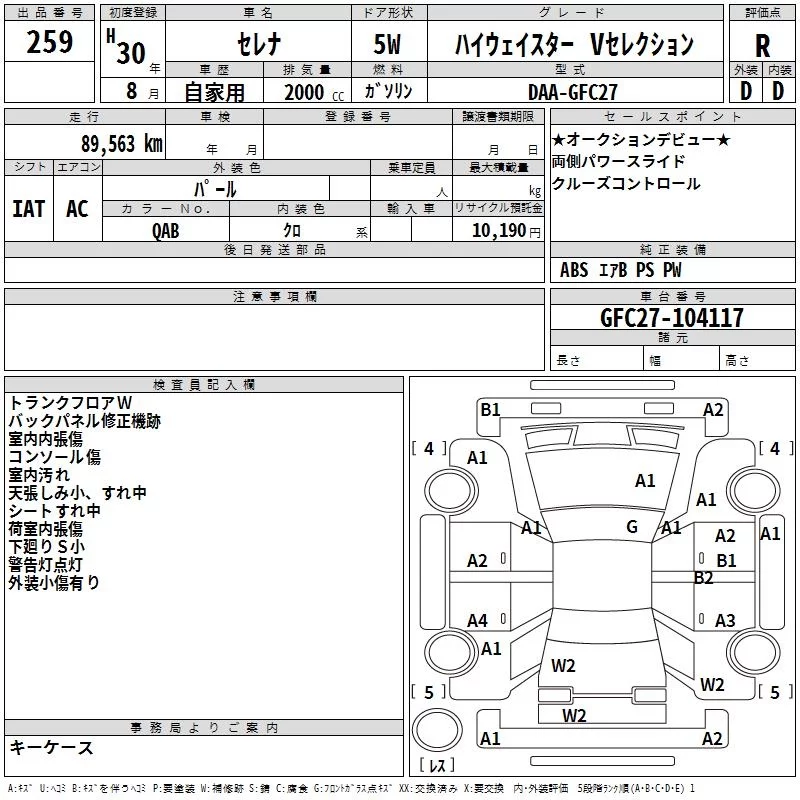Select the 両側パワースライド sales point
The height and width of the screenshot is (800, 800).
(618, 161)
